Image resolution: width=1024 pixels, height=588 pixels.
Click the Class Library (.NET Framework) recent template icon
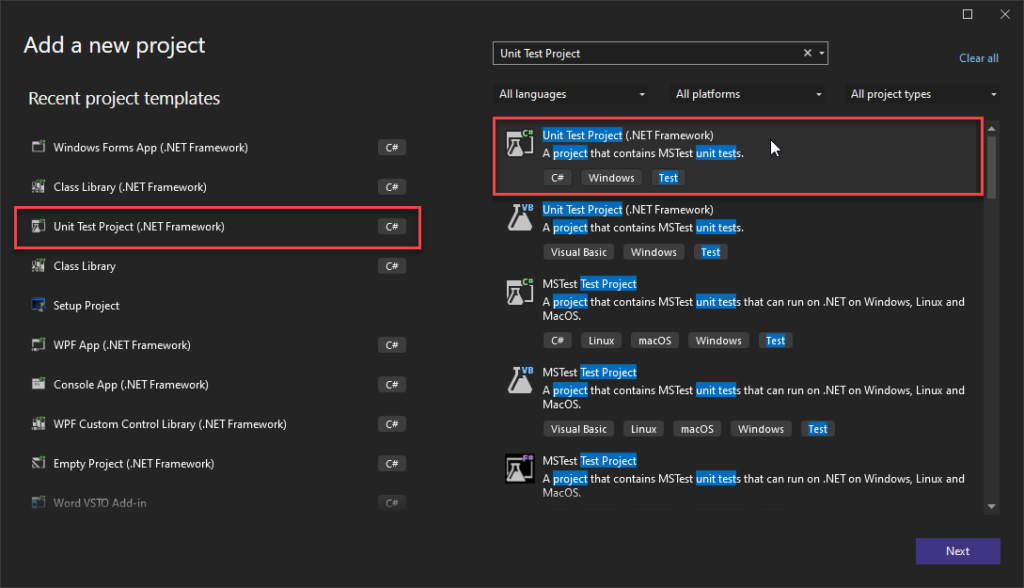click(x=39, y=187)
